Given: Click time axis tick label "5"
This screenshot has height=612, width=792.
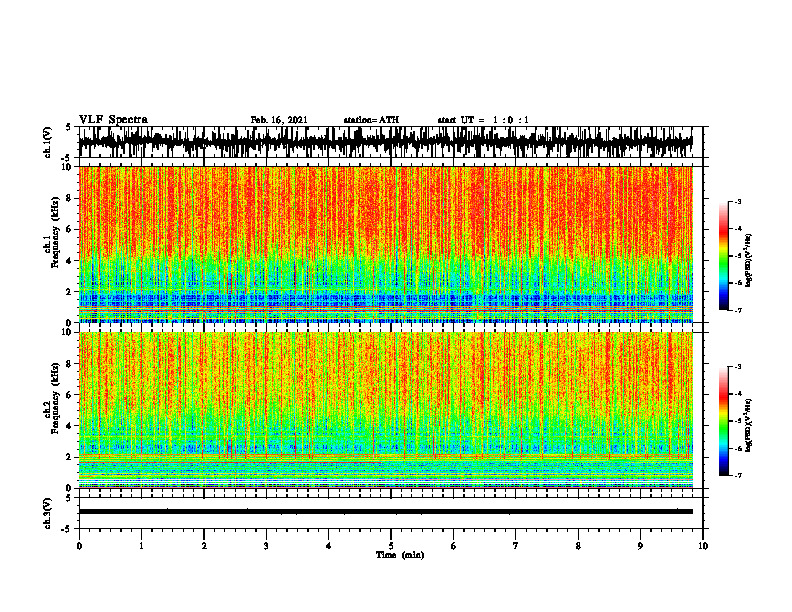Looking at the screenshot, I should coord(391,546).
